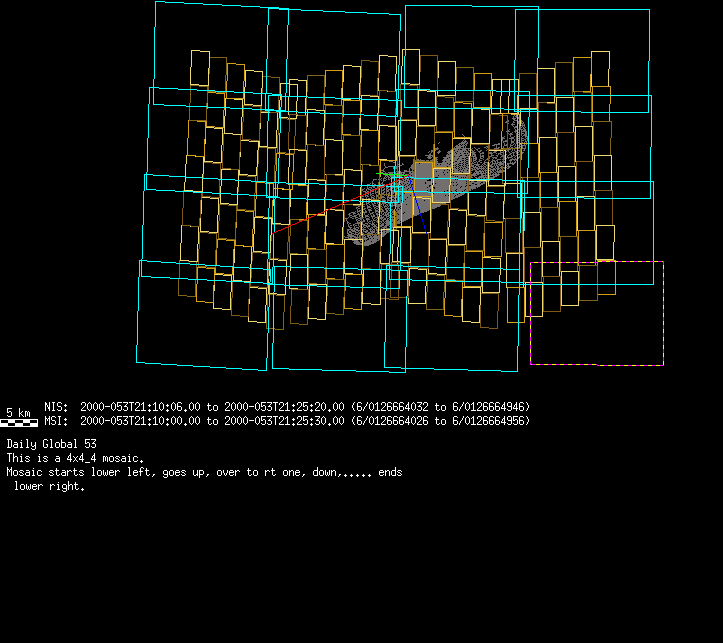Select the top-right white footprint frame
The width and height of the screenshot is (723, 643).
(582, 50)
